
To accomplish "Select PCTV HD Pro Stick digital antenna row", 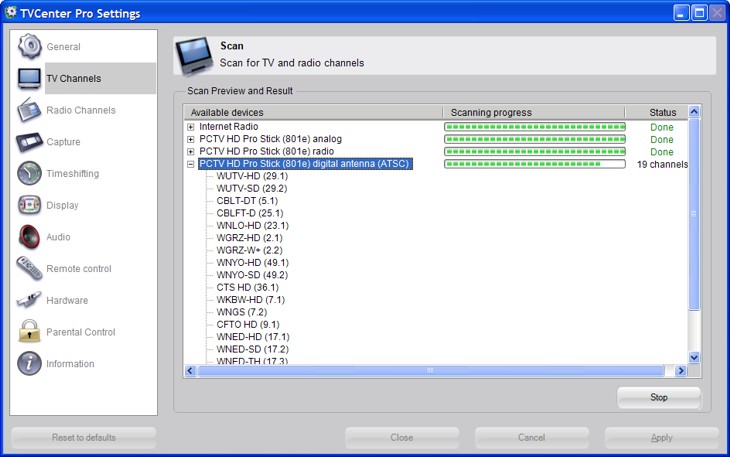I will click(305, 164).
